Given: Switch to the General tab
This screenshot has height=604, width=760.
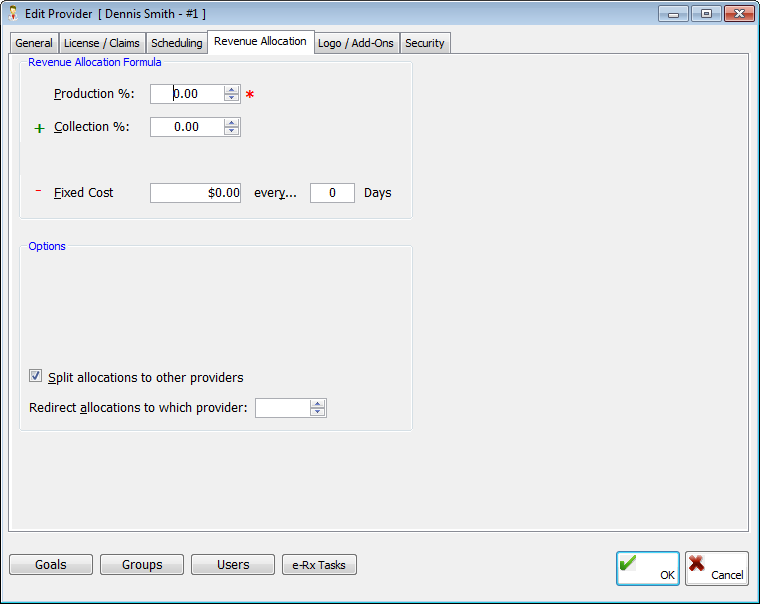Looking at the screenshot, I should [34, 44].
